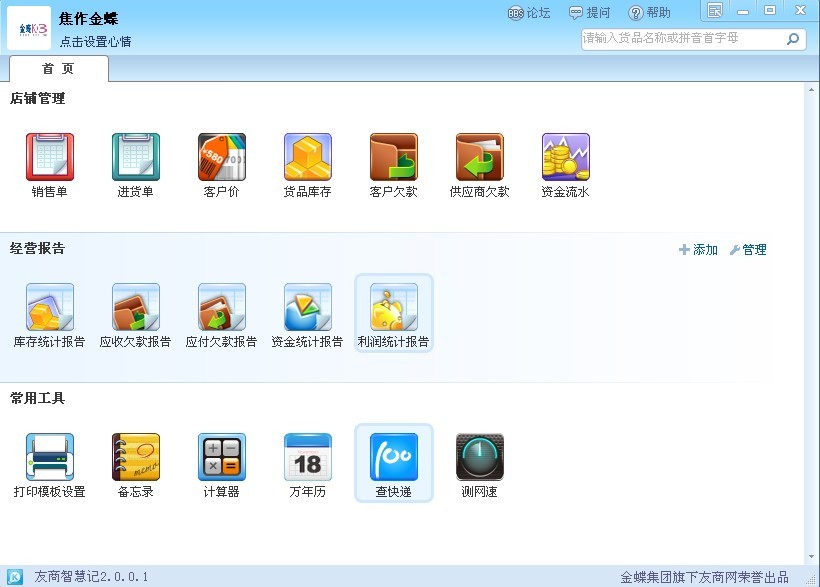This screenshot has width=820, height=587.
Task: Open the 销售单 sales order icon
Action: click(x=50, y=158)
